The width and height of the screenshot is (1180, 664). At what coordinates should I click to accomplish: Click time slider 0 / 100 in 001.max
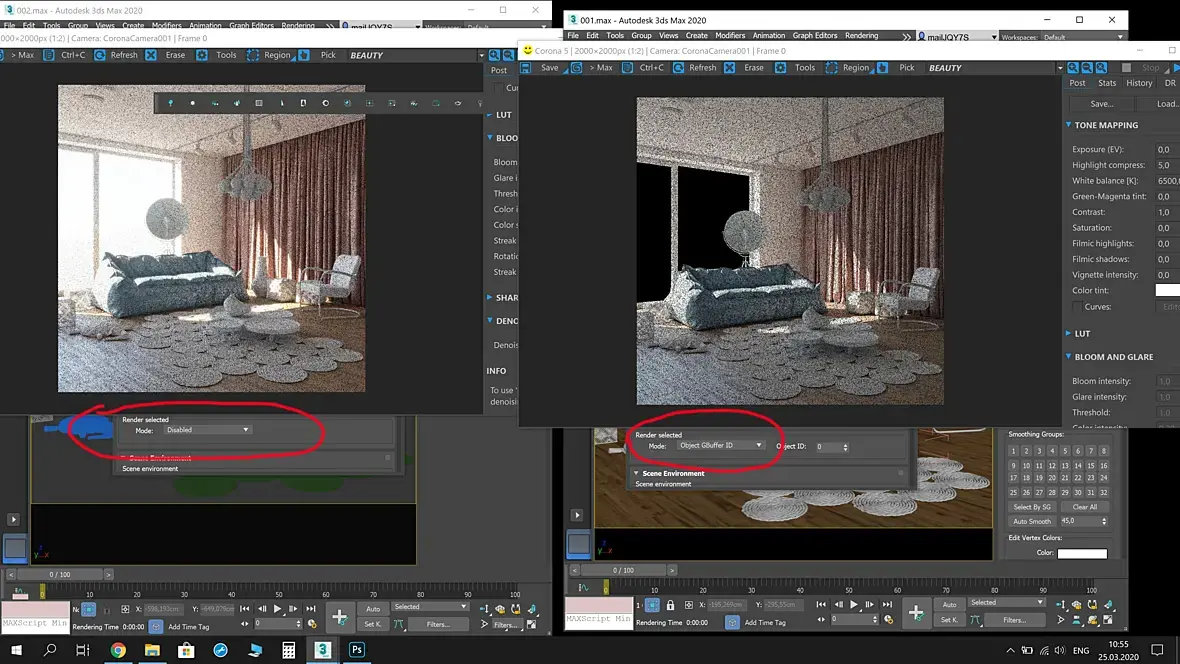(x=624, y=571)
